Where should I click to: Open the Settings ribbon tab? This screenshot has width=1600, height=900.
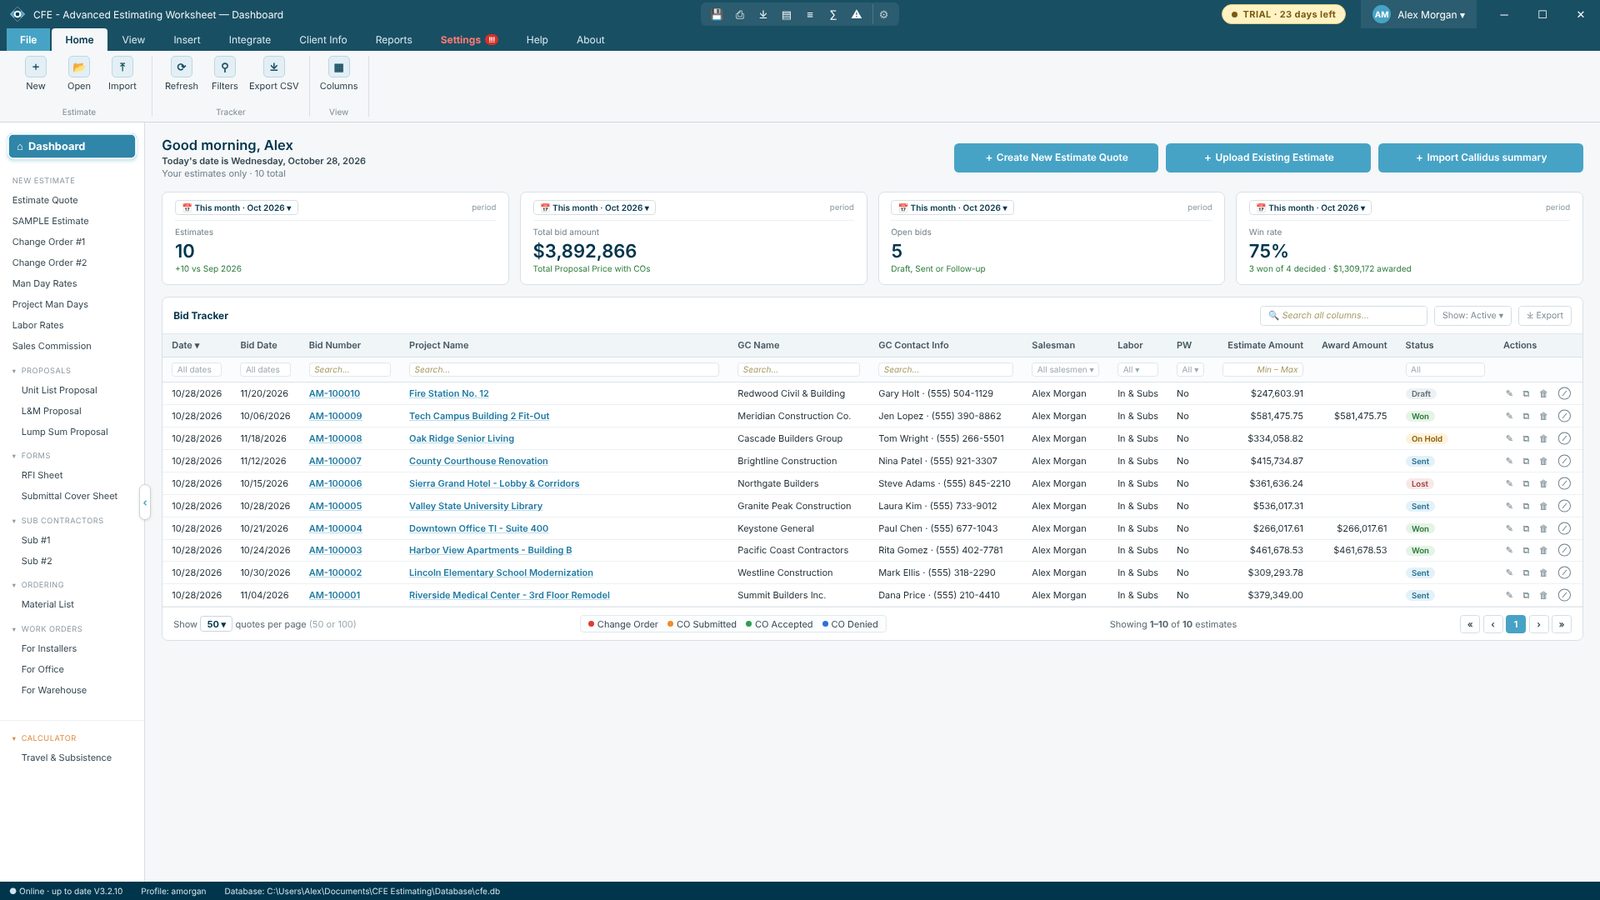tap(469, 40)
